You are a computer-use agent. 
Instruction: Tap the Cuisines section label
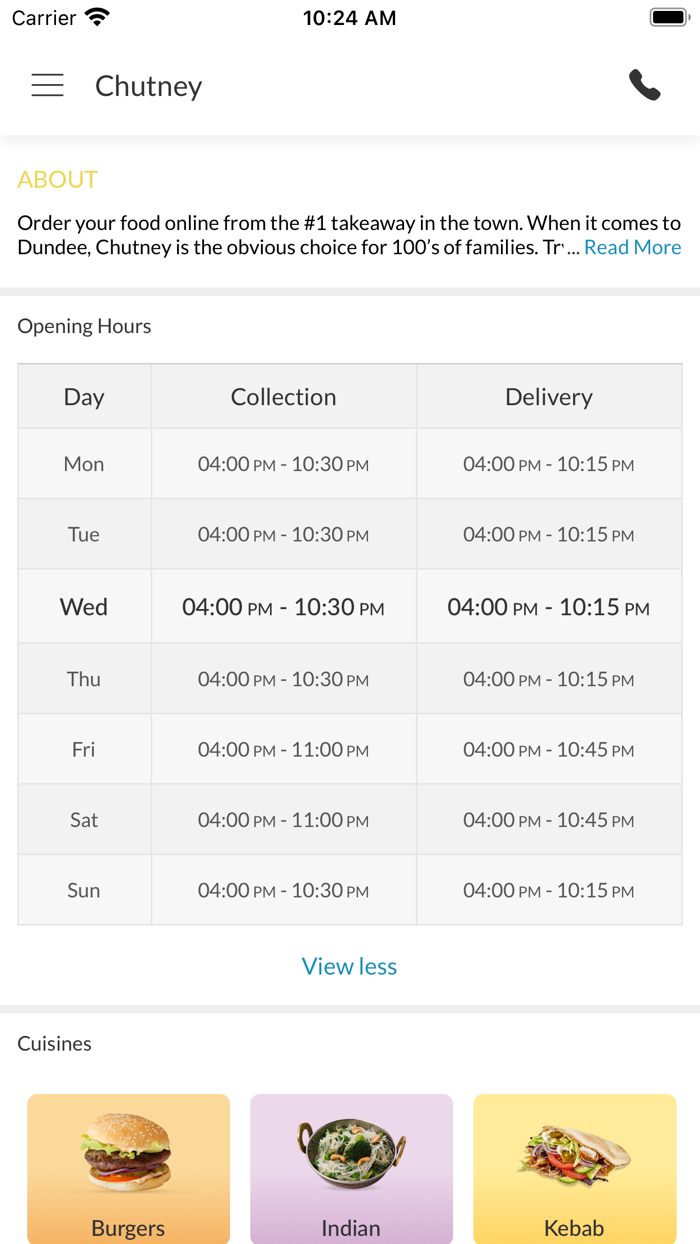tap(54, 1044)
